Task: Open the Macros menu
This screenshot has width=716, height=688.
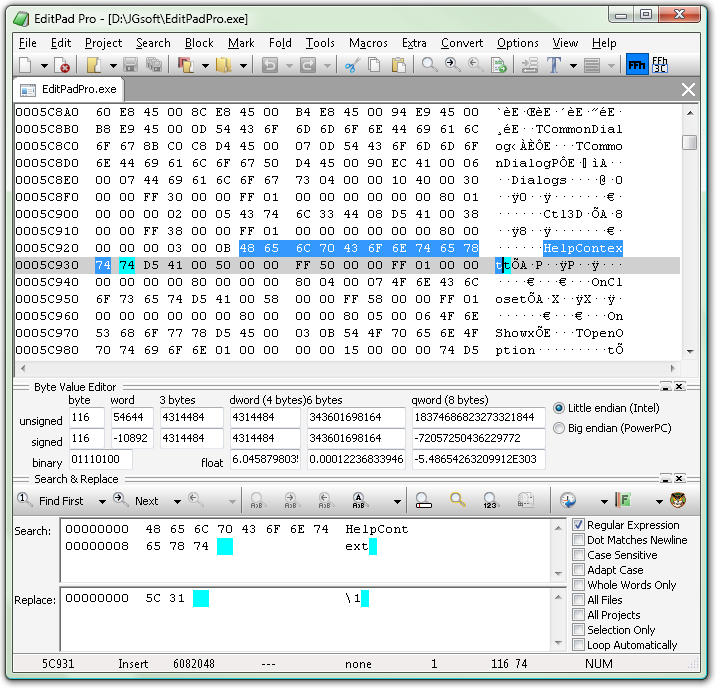Action: (x=368, y=43)
